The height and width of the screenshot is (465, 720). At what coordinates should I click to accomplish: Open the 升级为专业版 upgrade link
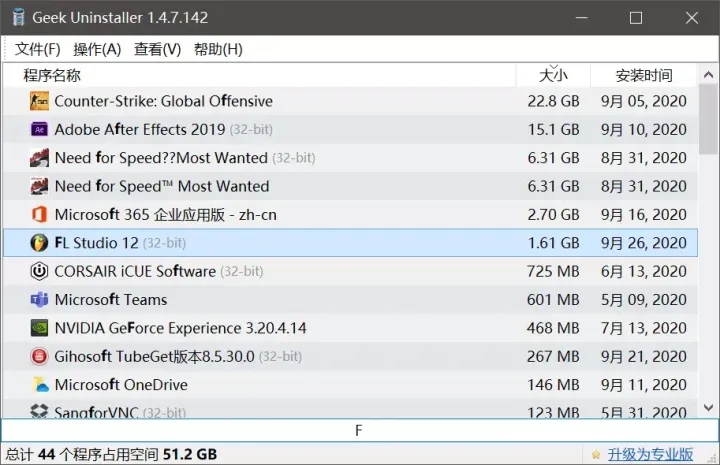point(650,454)
